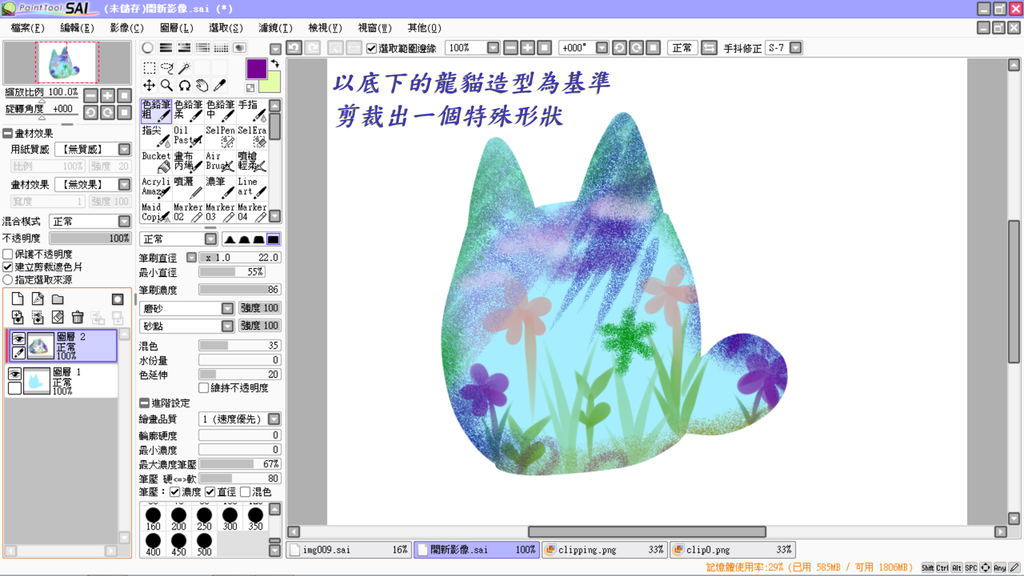Viewport: 1024px width, 576px height.
Task: Select the Bucket fill tool
Action: click(158, 162)
